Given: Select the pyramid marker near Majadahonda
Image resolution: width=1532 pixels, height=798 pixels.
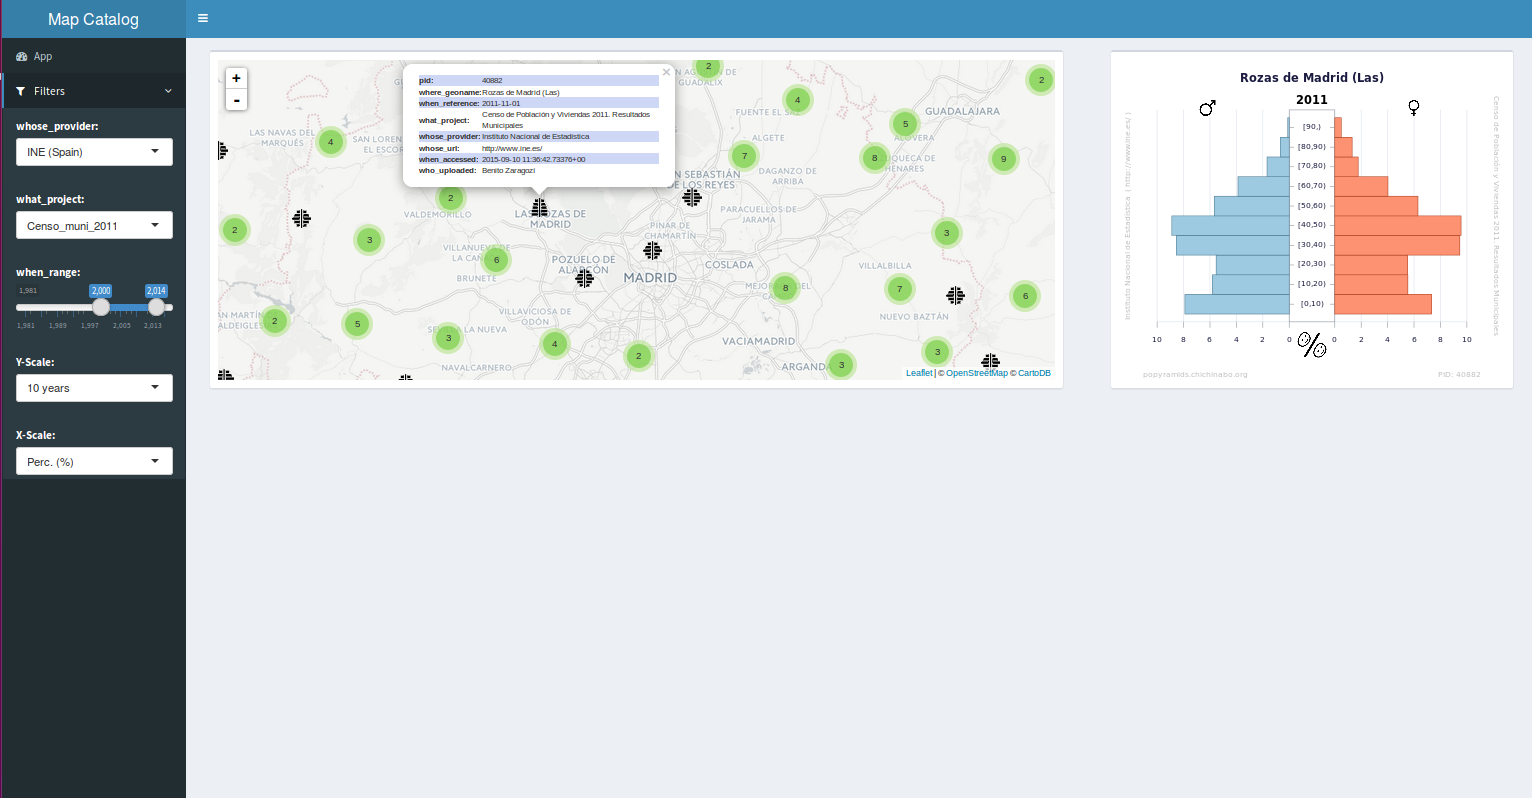Looking at the screenshot, I should pyautogui.click(x=585, y=279).
